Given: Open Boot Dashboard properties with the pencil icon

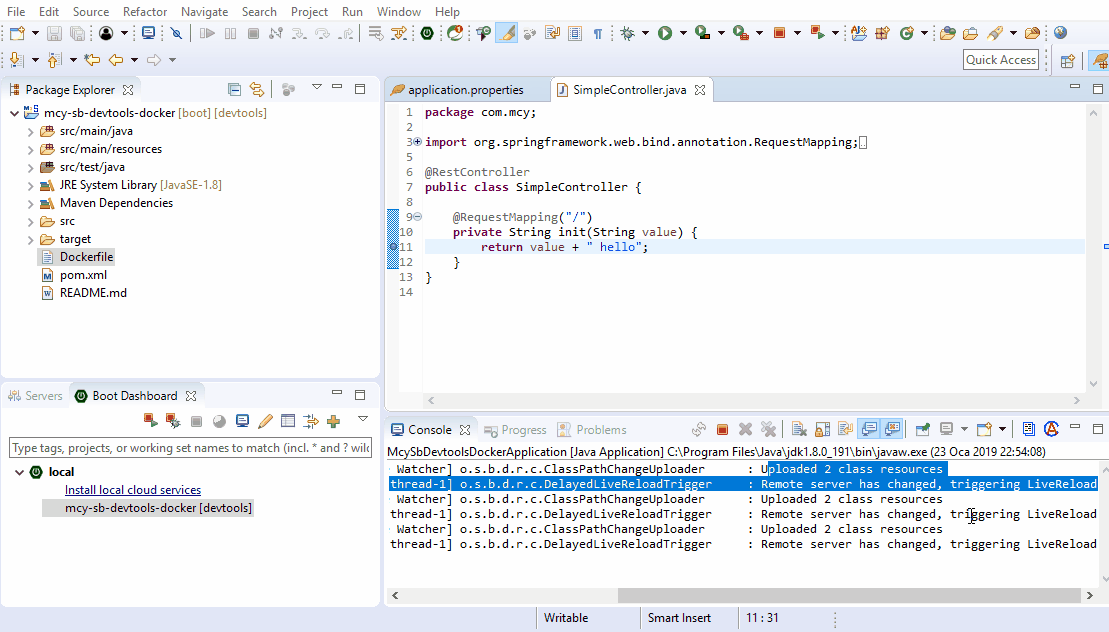Looking at the screenshot, I should pos(265,421).
